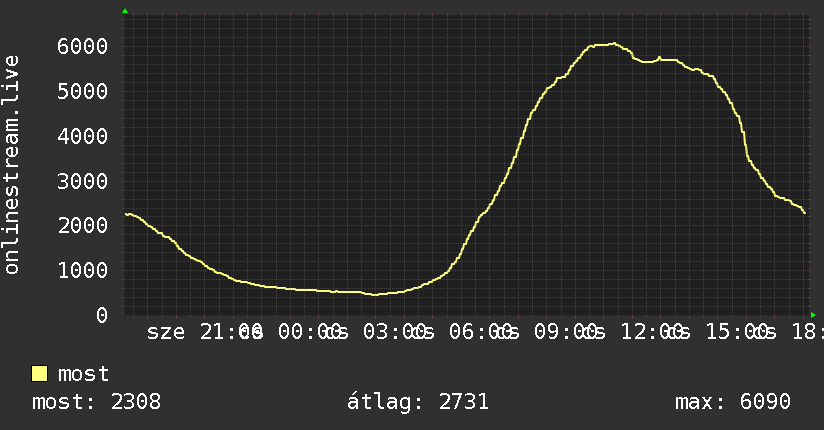Click the 09:00 x-axis time label
824x430 pixels.
click(570, 332)
